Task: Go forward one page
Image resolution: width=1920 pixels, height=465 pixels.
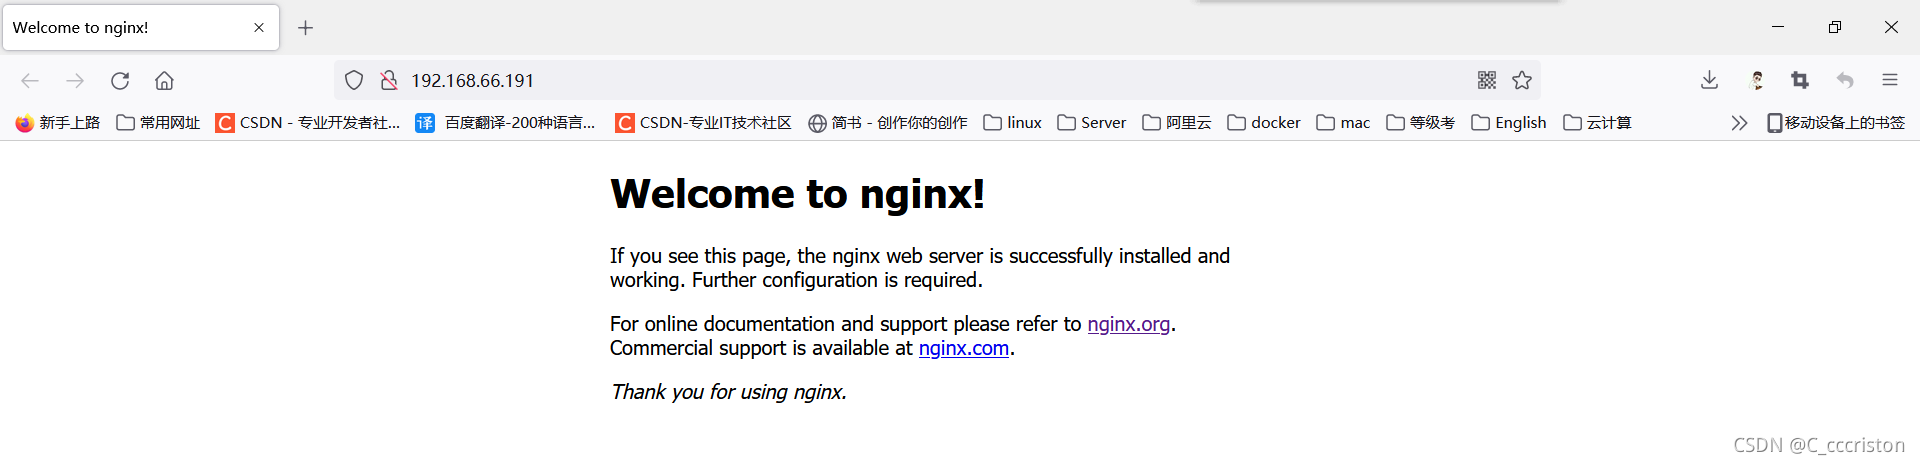Action: pos(75,81)
